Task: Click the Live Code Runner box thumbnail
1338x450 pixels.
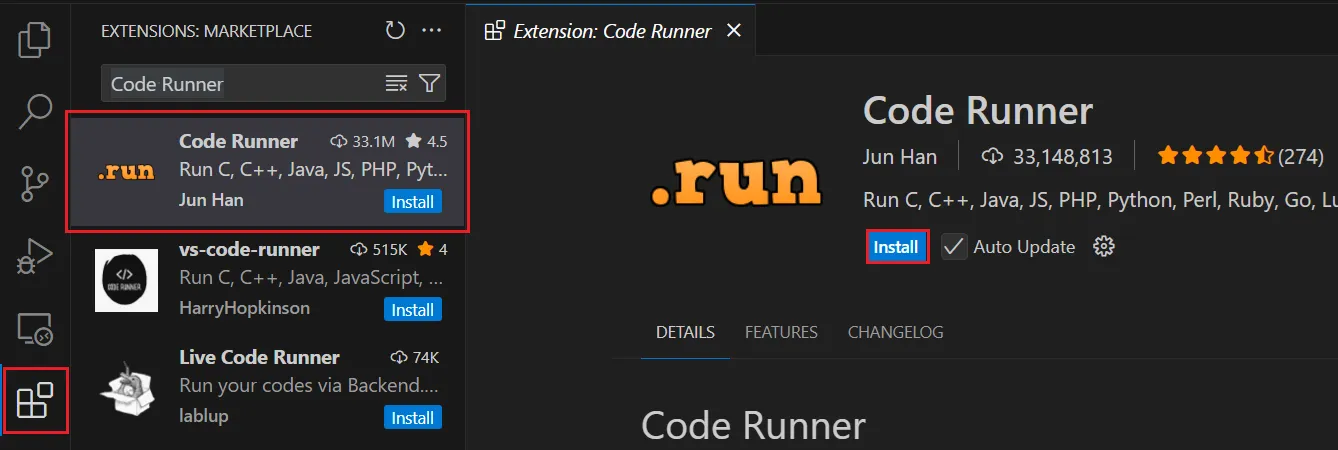Action: point(126,390)
